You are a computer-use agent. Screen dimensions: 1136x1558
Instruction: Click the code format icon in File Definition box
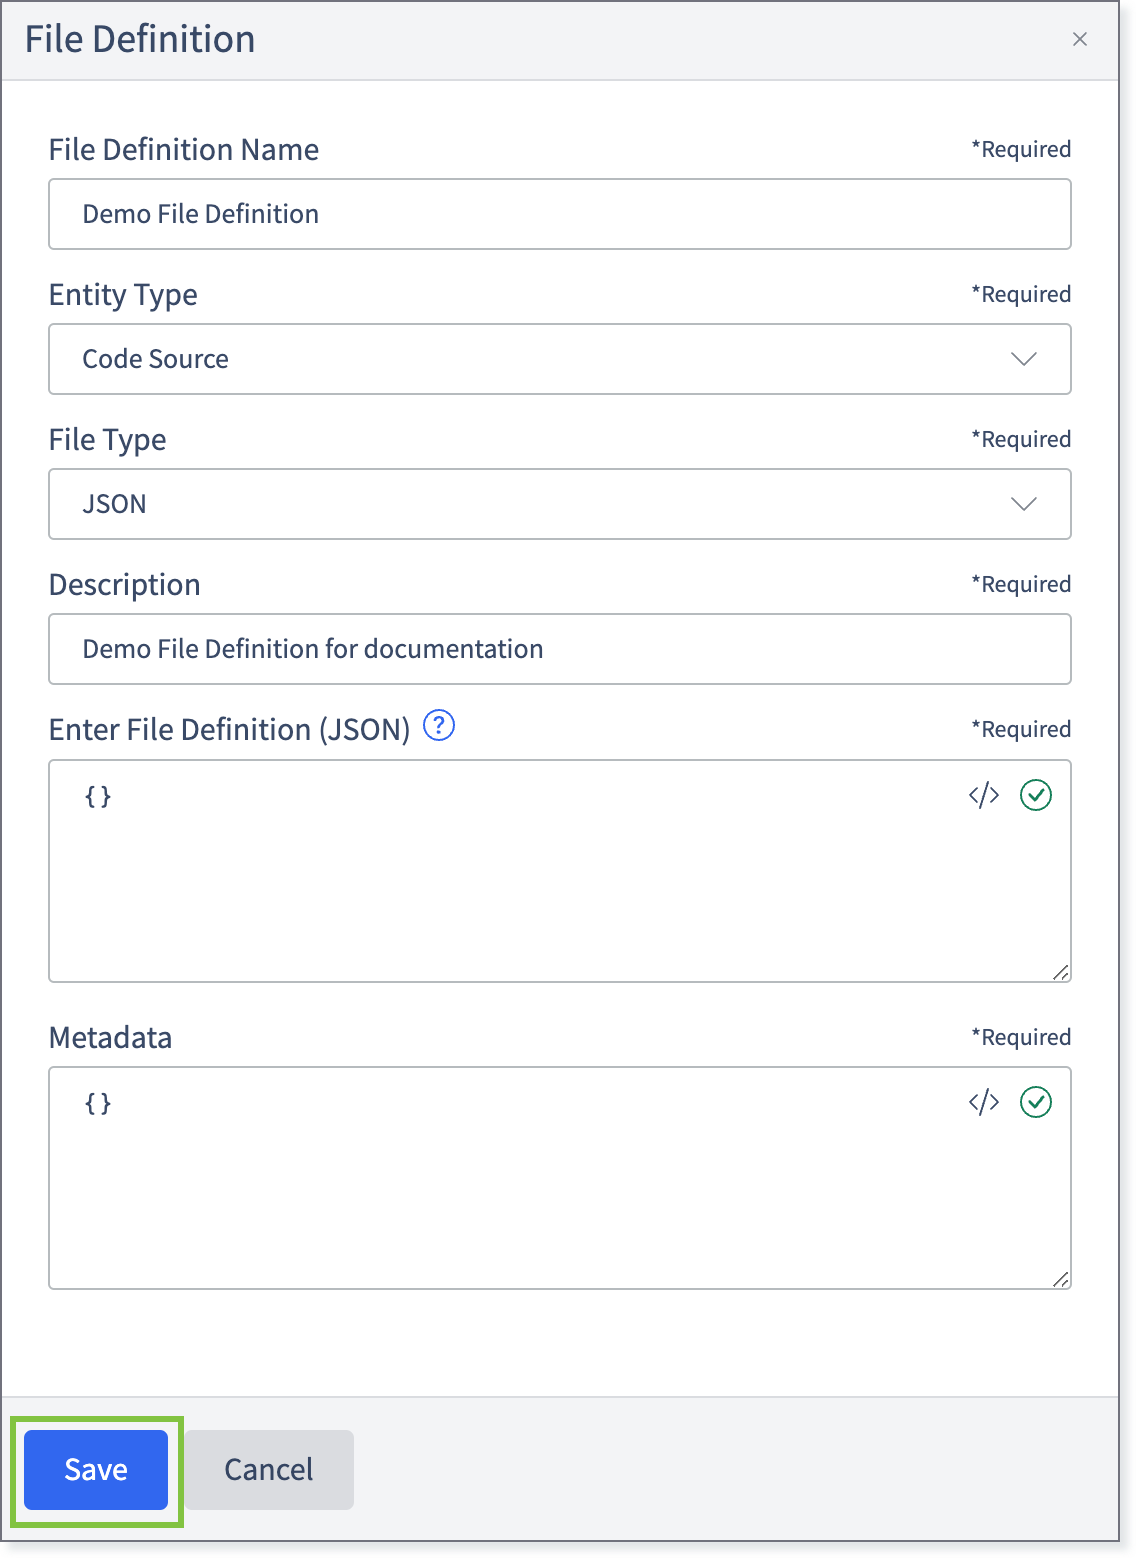(x=984, y=796)
